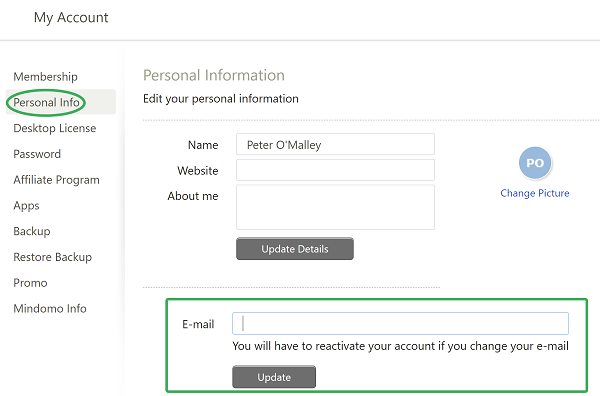Viewport: 600px width, 396px height.
Task: Go to Desktop License settings
Action: [x=54, y=128]
